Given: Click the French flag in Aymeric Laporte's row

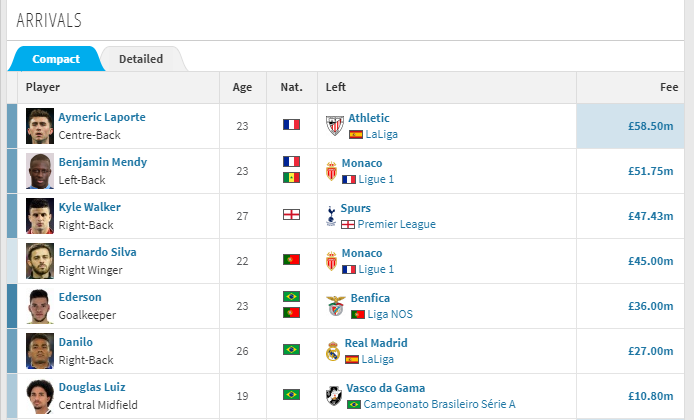Looking at the screenshot, I should click(292, 125).
